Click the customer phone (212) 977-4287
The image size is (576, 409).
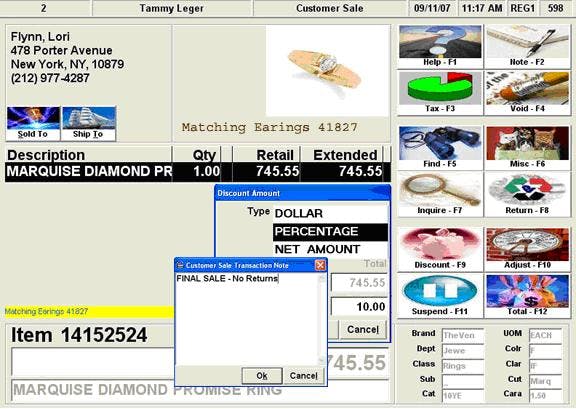50,78
